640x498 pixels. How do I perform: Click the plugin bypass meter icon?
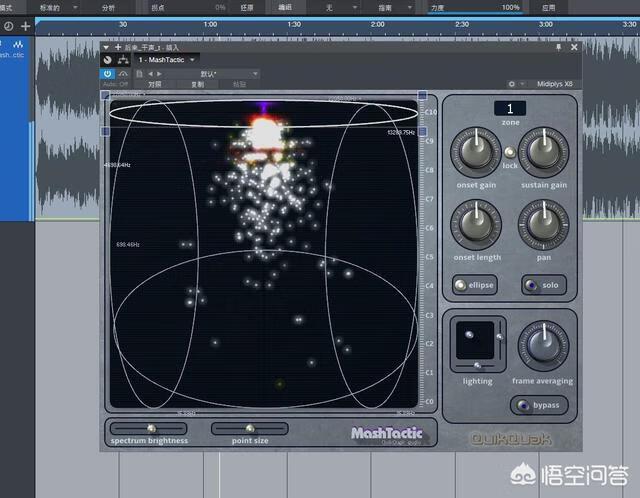[107, 60]
